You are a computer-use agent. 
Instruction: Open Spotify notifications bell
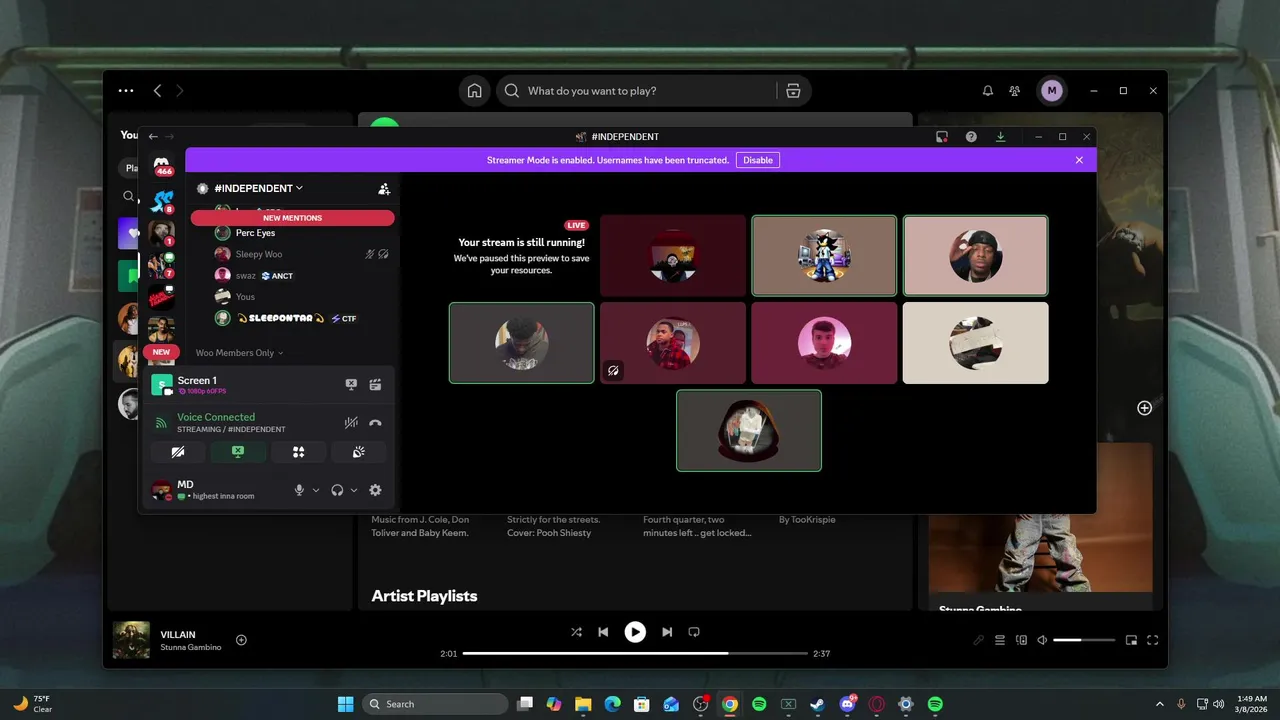988,91
